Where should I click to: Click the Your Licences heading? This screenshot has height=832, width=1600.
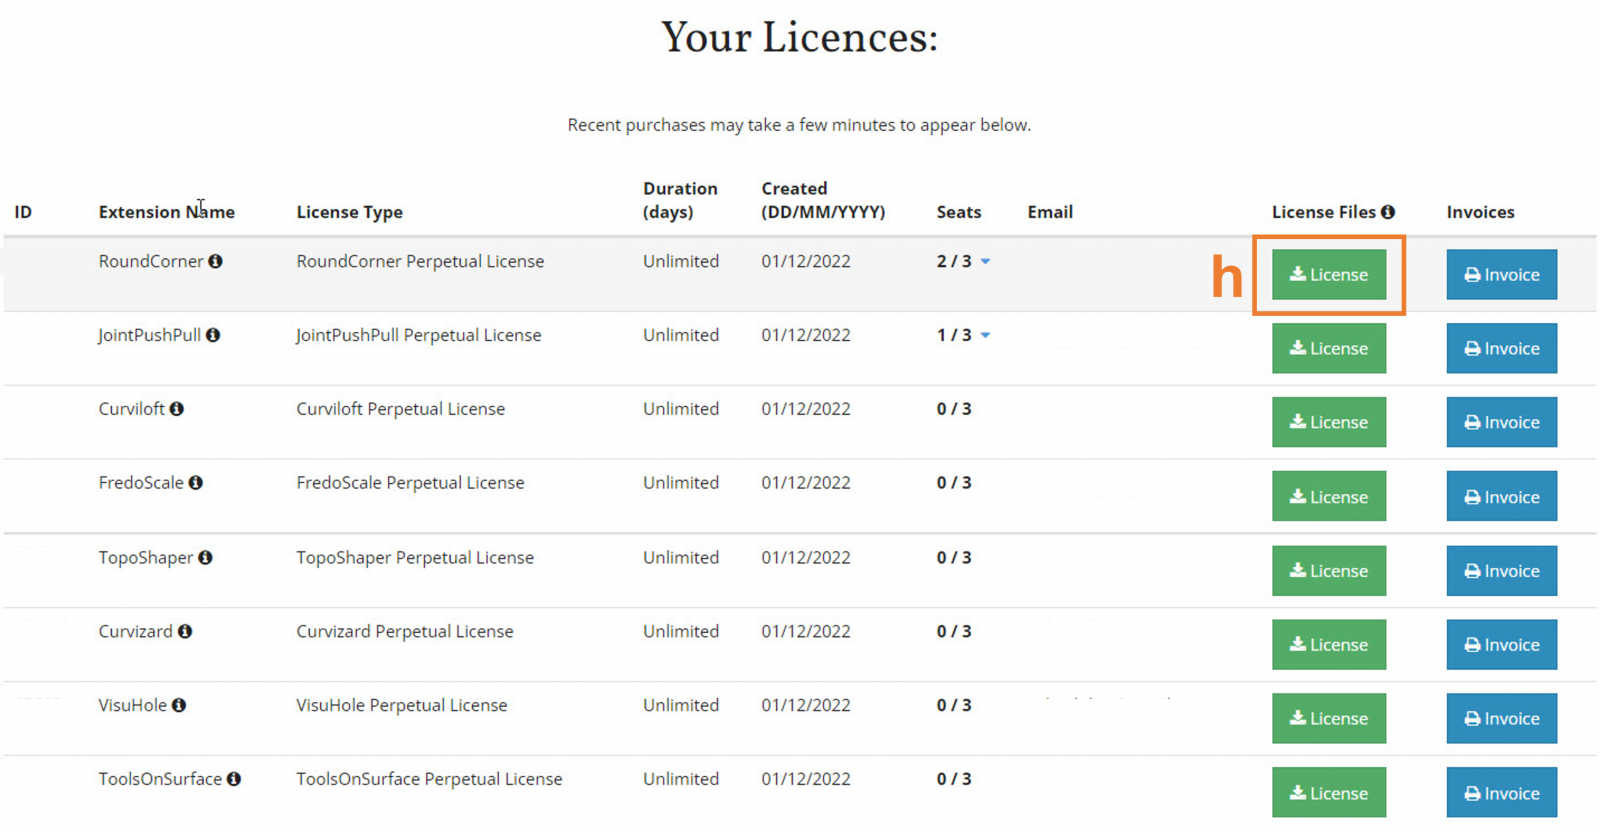tap(800, 38)
